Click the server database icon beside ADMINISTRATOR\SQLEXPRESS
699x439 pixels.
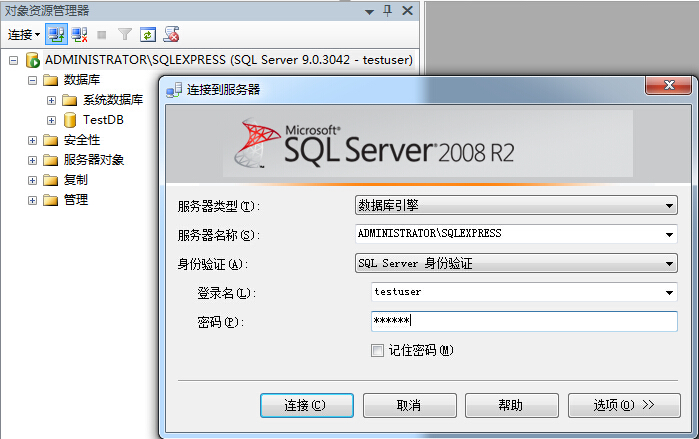(33, 60)
